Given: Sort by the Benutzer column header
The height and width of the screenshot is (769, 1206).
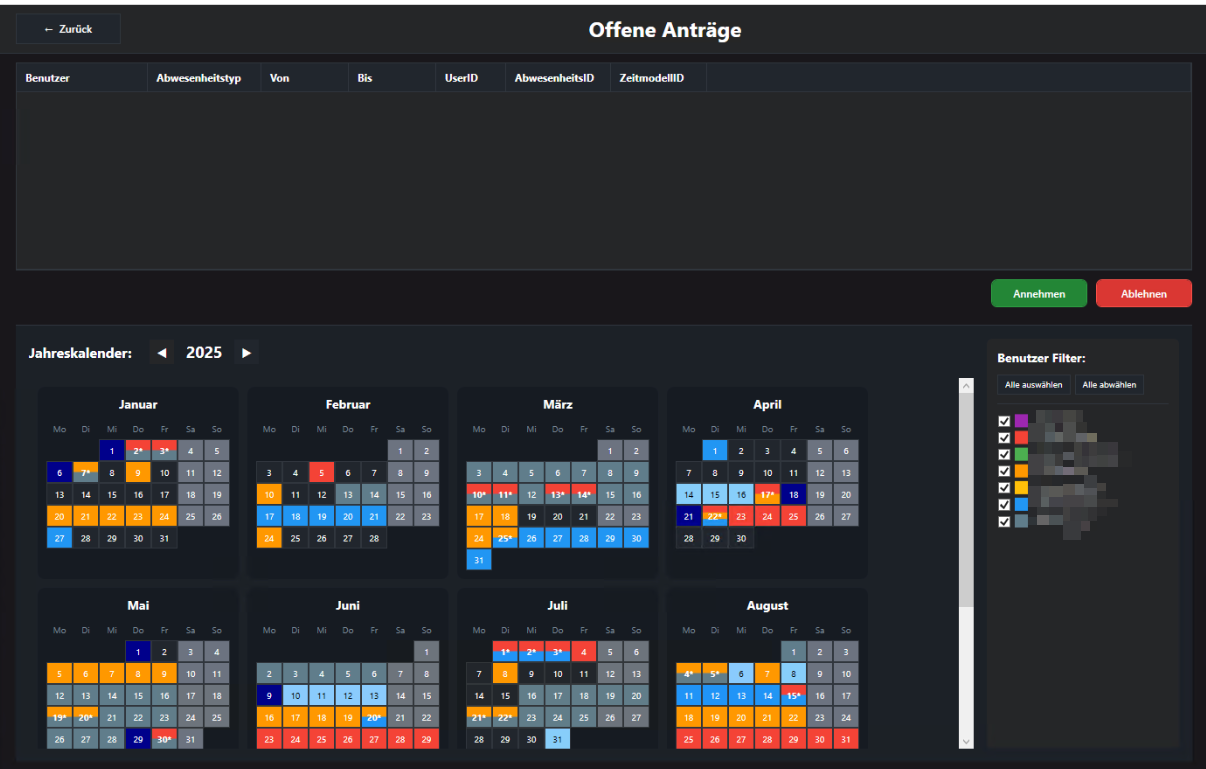Looking at the screenshot, I should coord(48,78).
